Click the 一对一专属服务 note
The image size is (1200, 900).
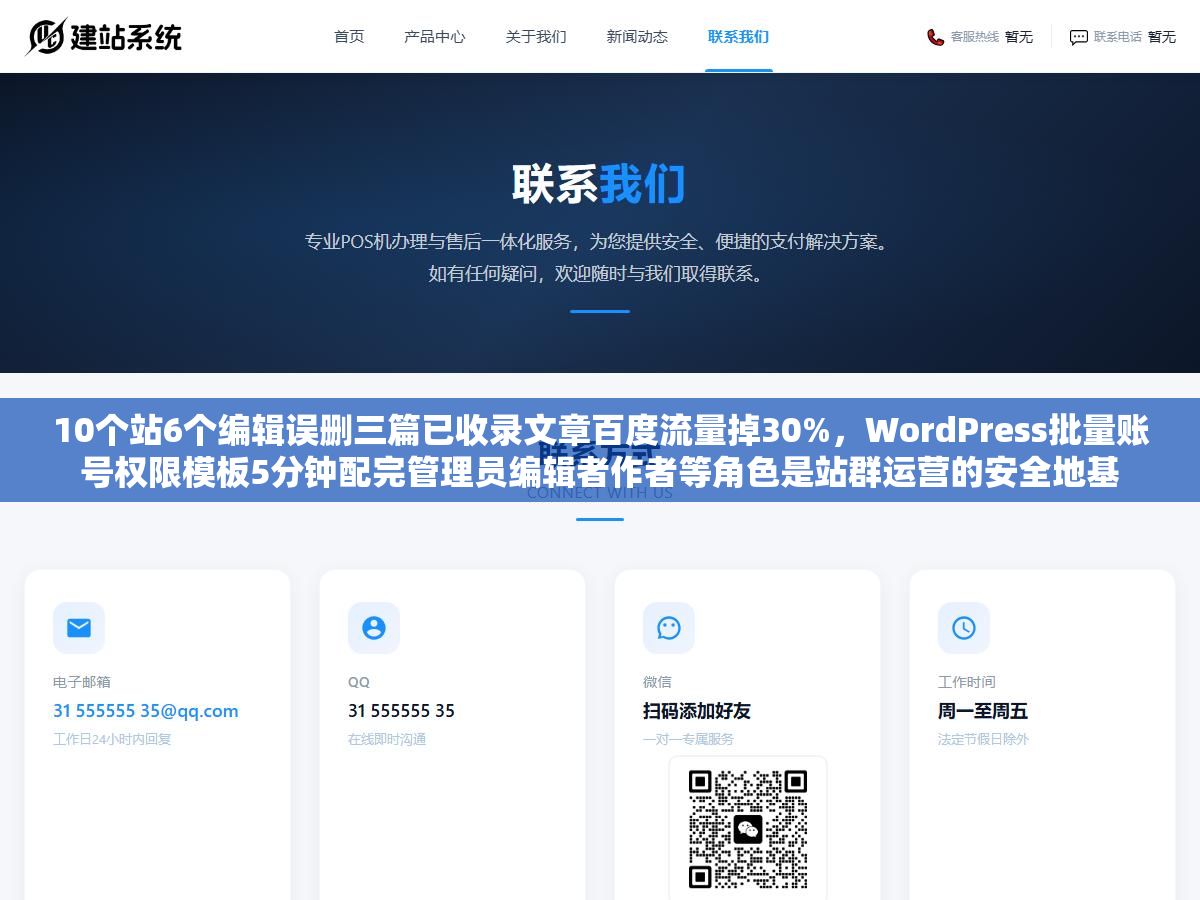coord(689,739)
